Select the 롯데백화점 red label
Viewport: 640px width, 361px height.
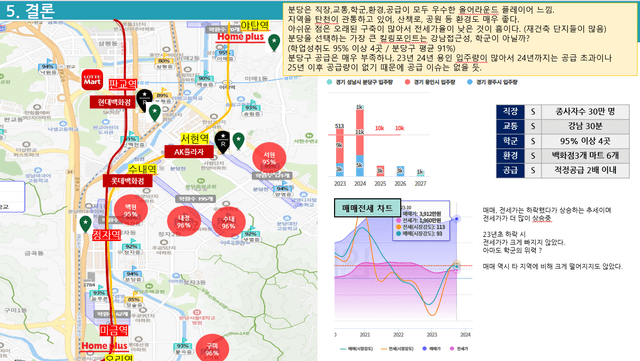coord(127,180)
